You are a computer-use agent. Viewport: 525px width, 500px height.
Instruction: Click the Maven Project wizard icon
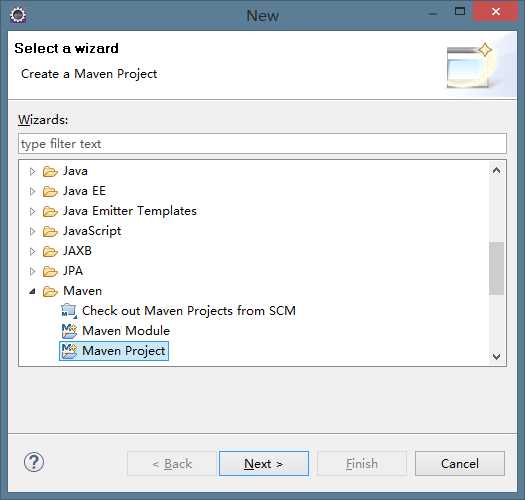click(x=69, y=351)
